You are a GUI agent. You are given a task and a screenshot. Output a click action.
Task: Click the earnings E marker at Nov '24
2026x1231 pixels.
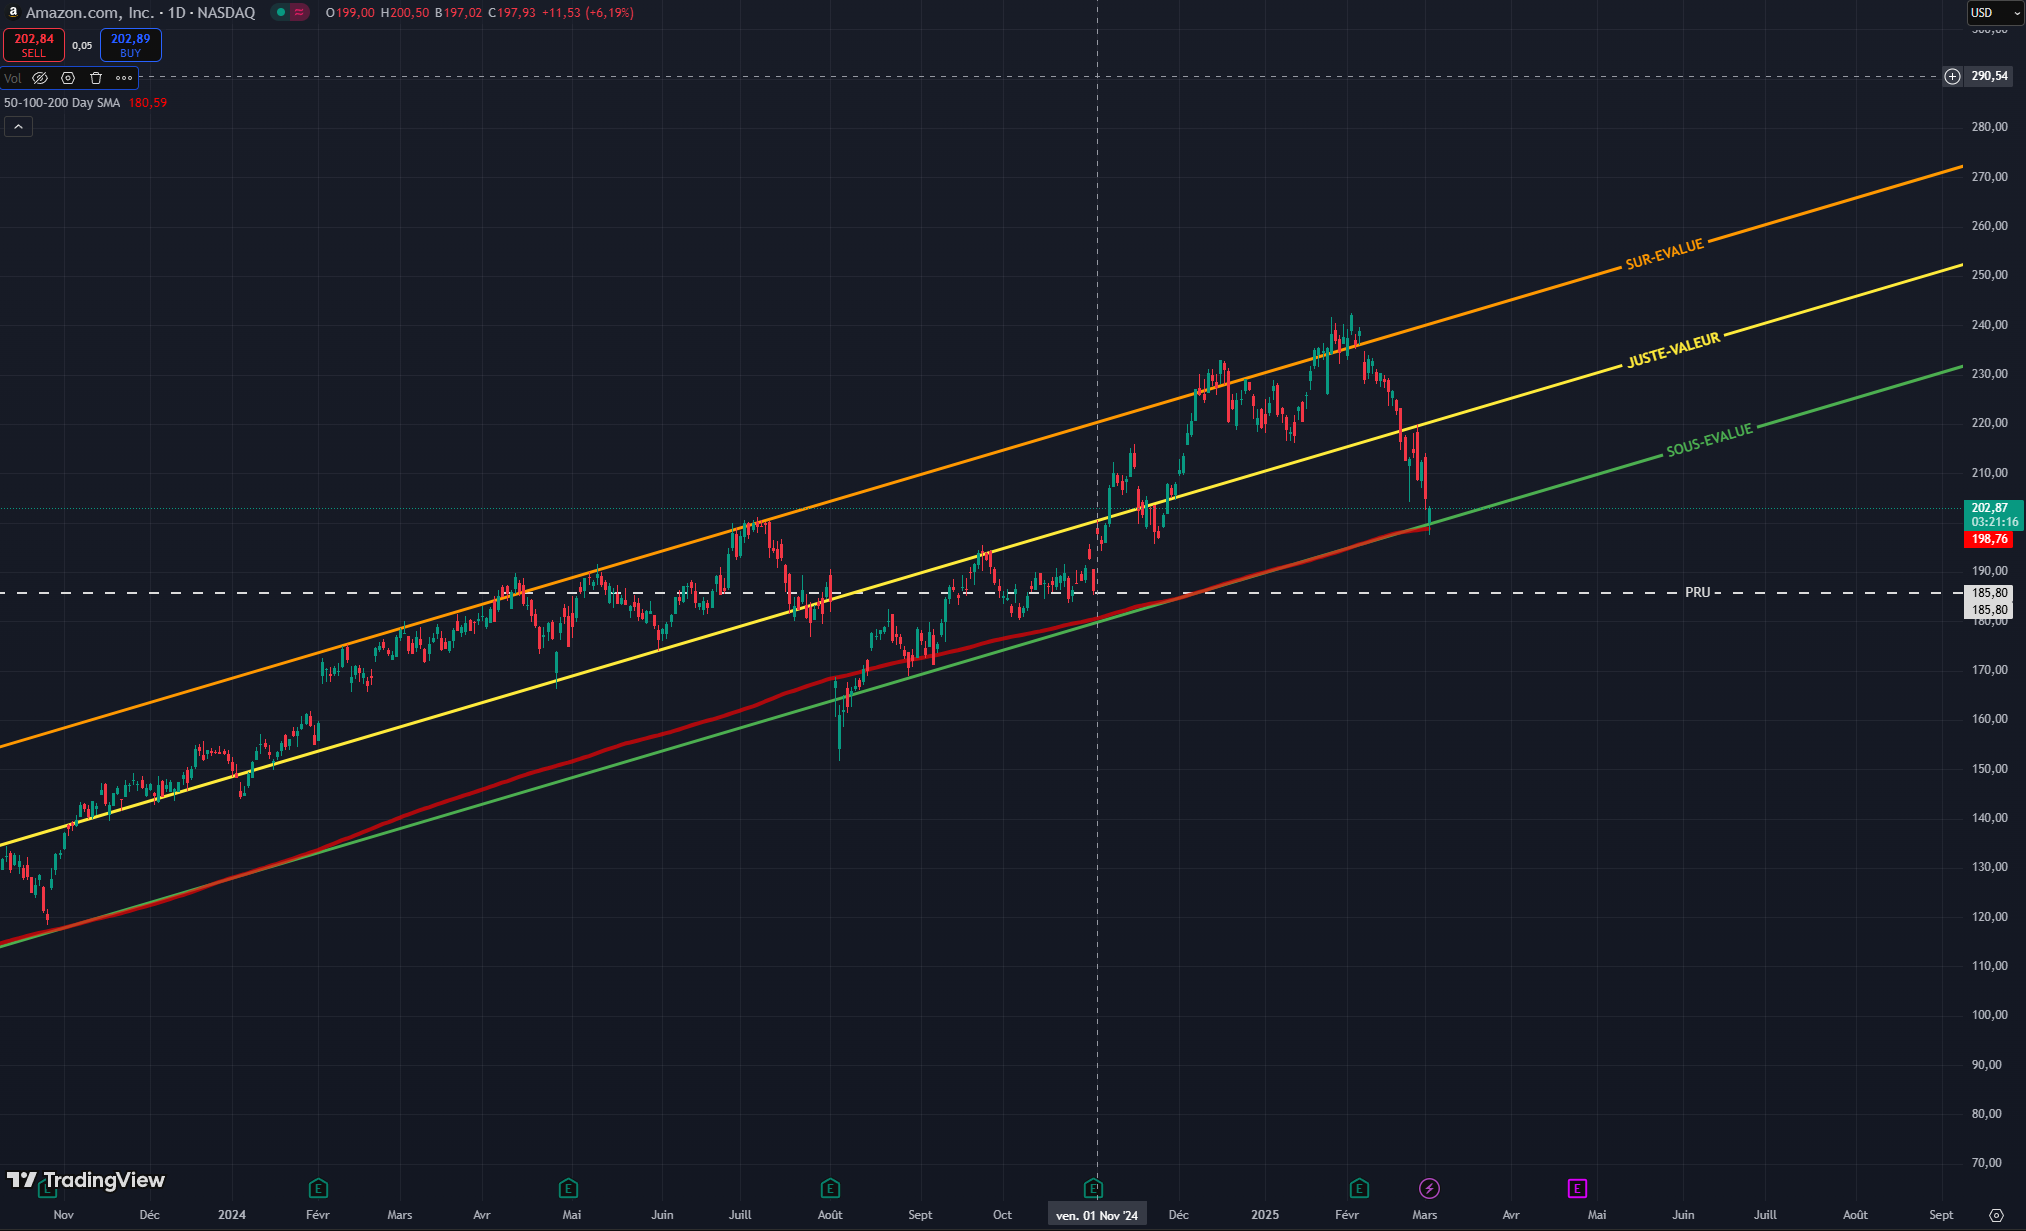(1094, 1188)
